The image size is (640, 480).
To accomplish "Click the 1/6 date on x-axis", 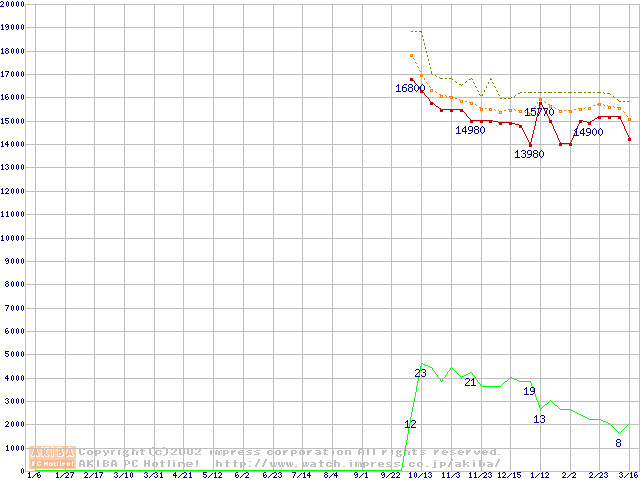I will [x=34, y=476].
